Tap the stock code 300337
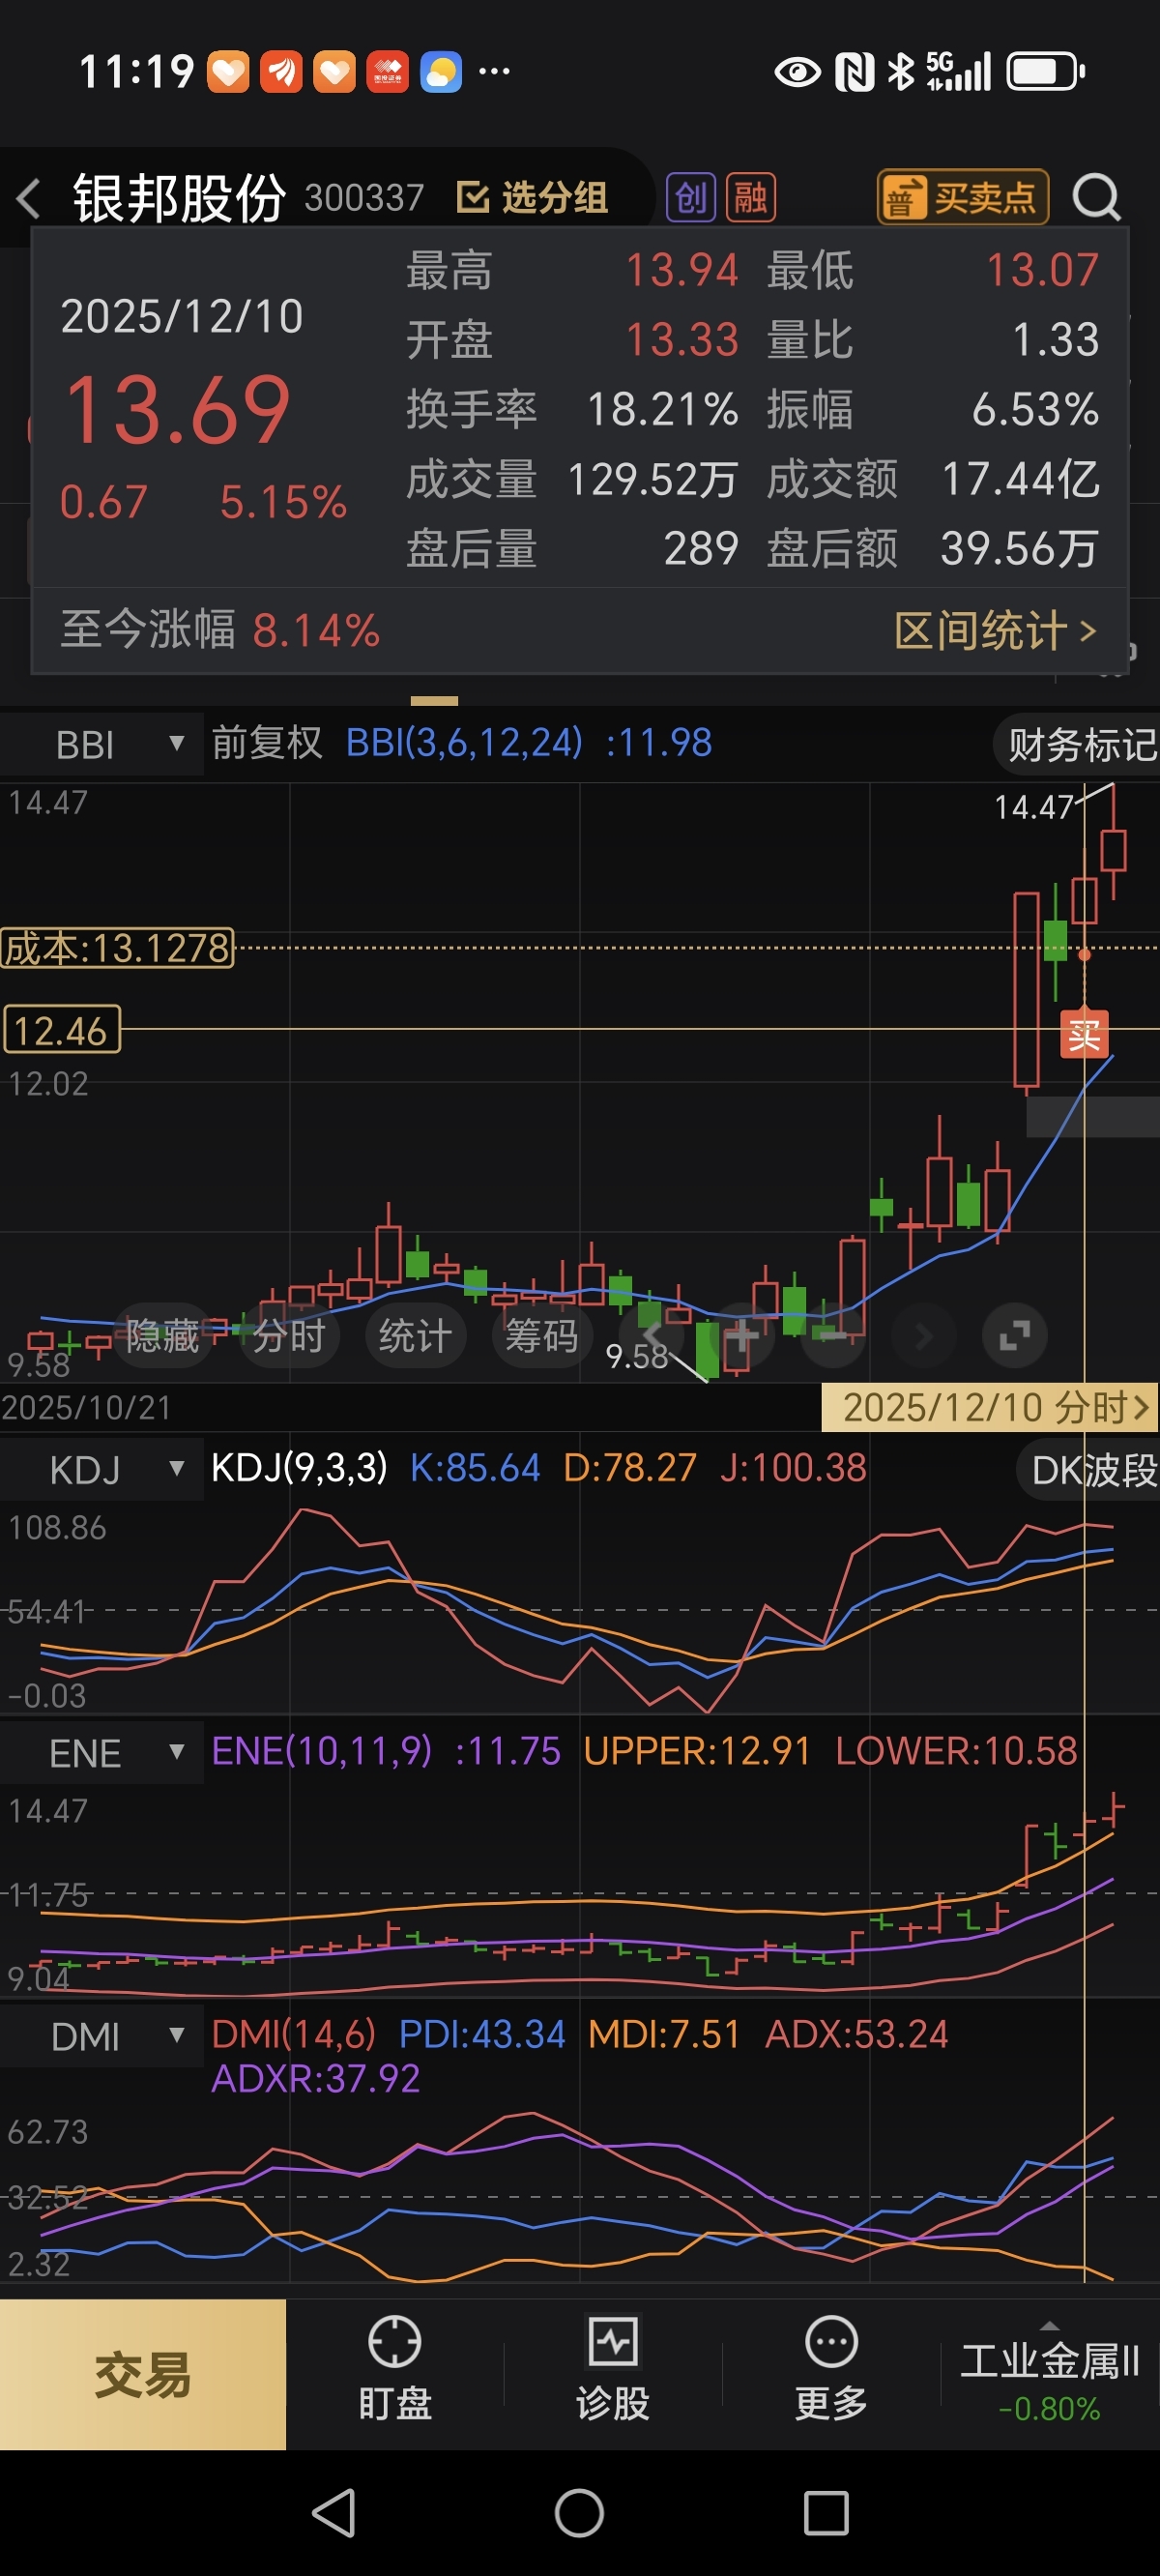This screenshot has width=1160, height=2576. point(364,198)
